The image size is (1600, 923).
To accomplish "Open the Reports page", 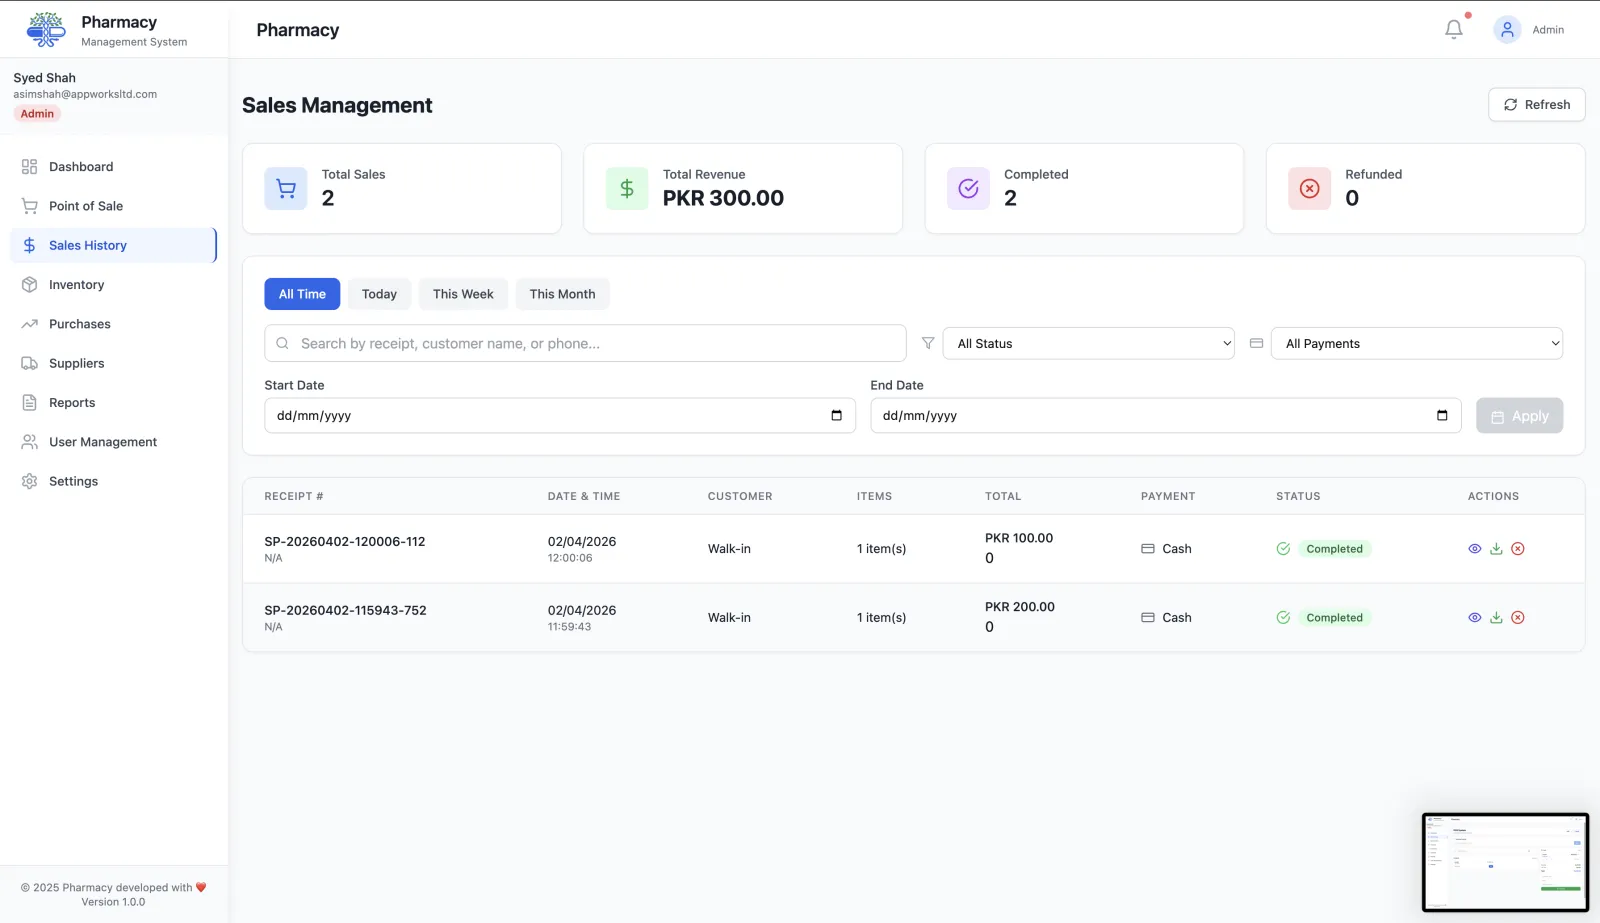I will [113, 403].
